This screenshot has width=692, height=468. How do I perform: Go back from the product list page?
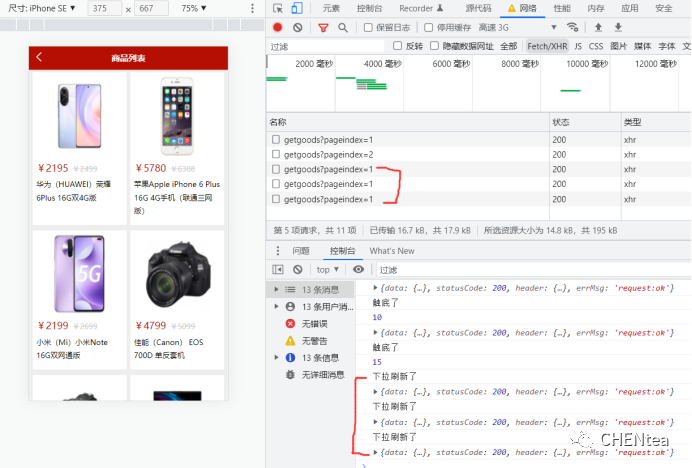39,57
